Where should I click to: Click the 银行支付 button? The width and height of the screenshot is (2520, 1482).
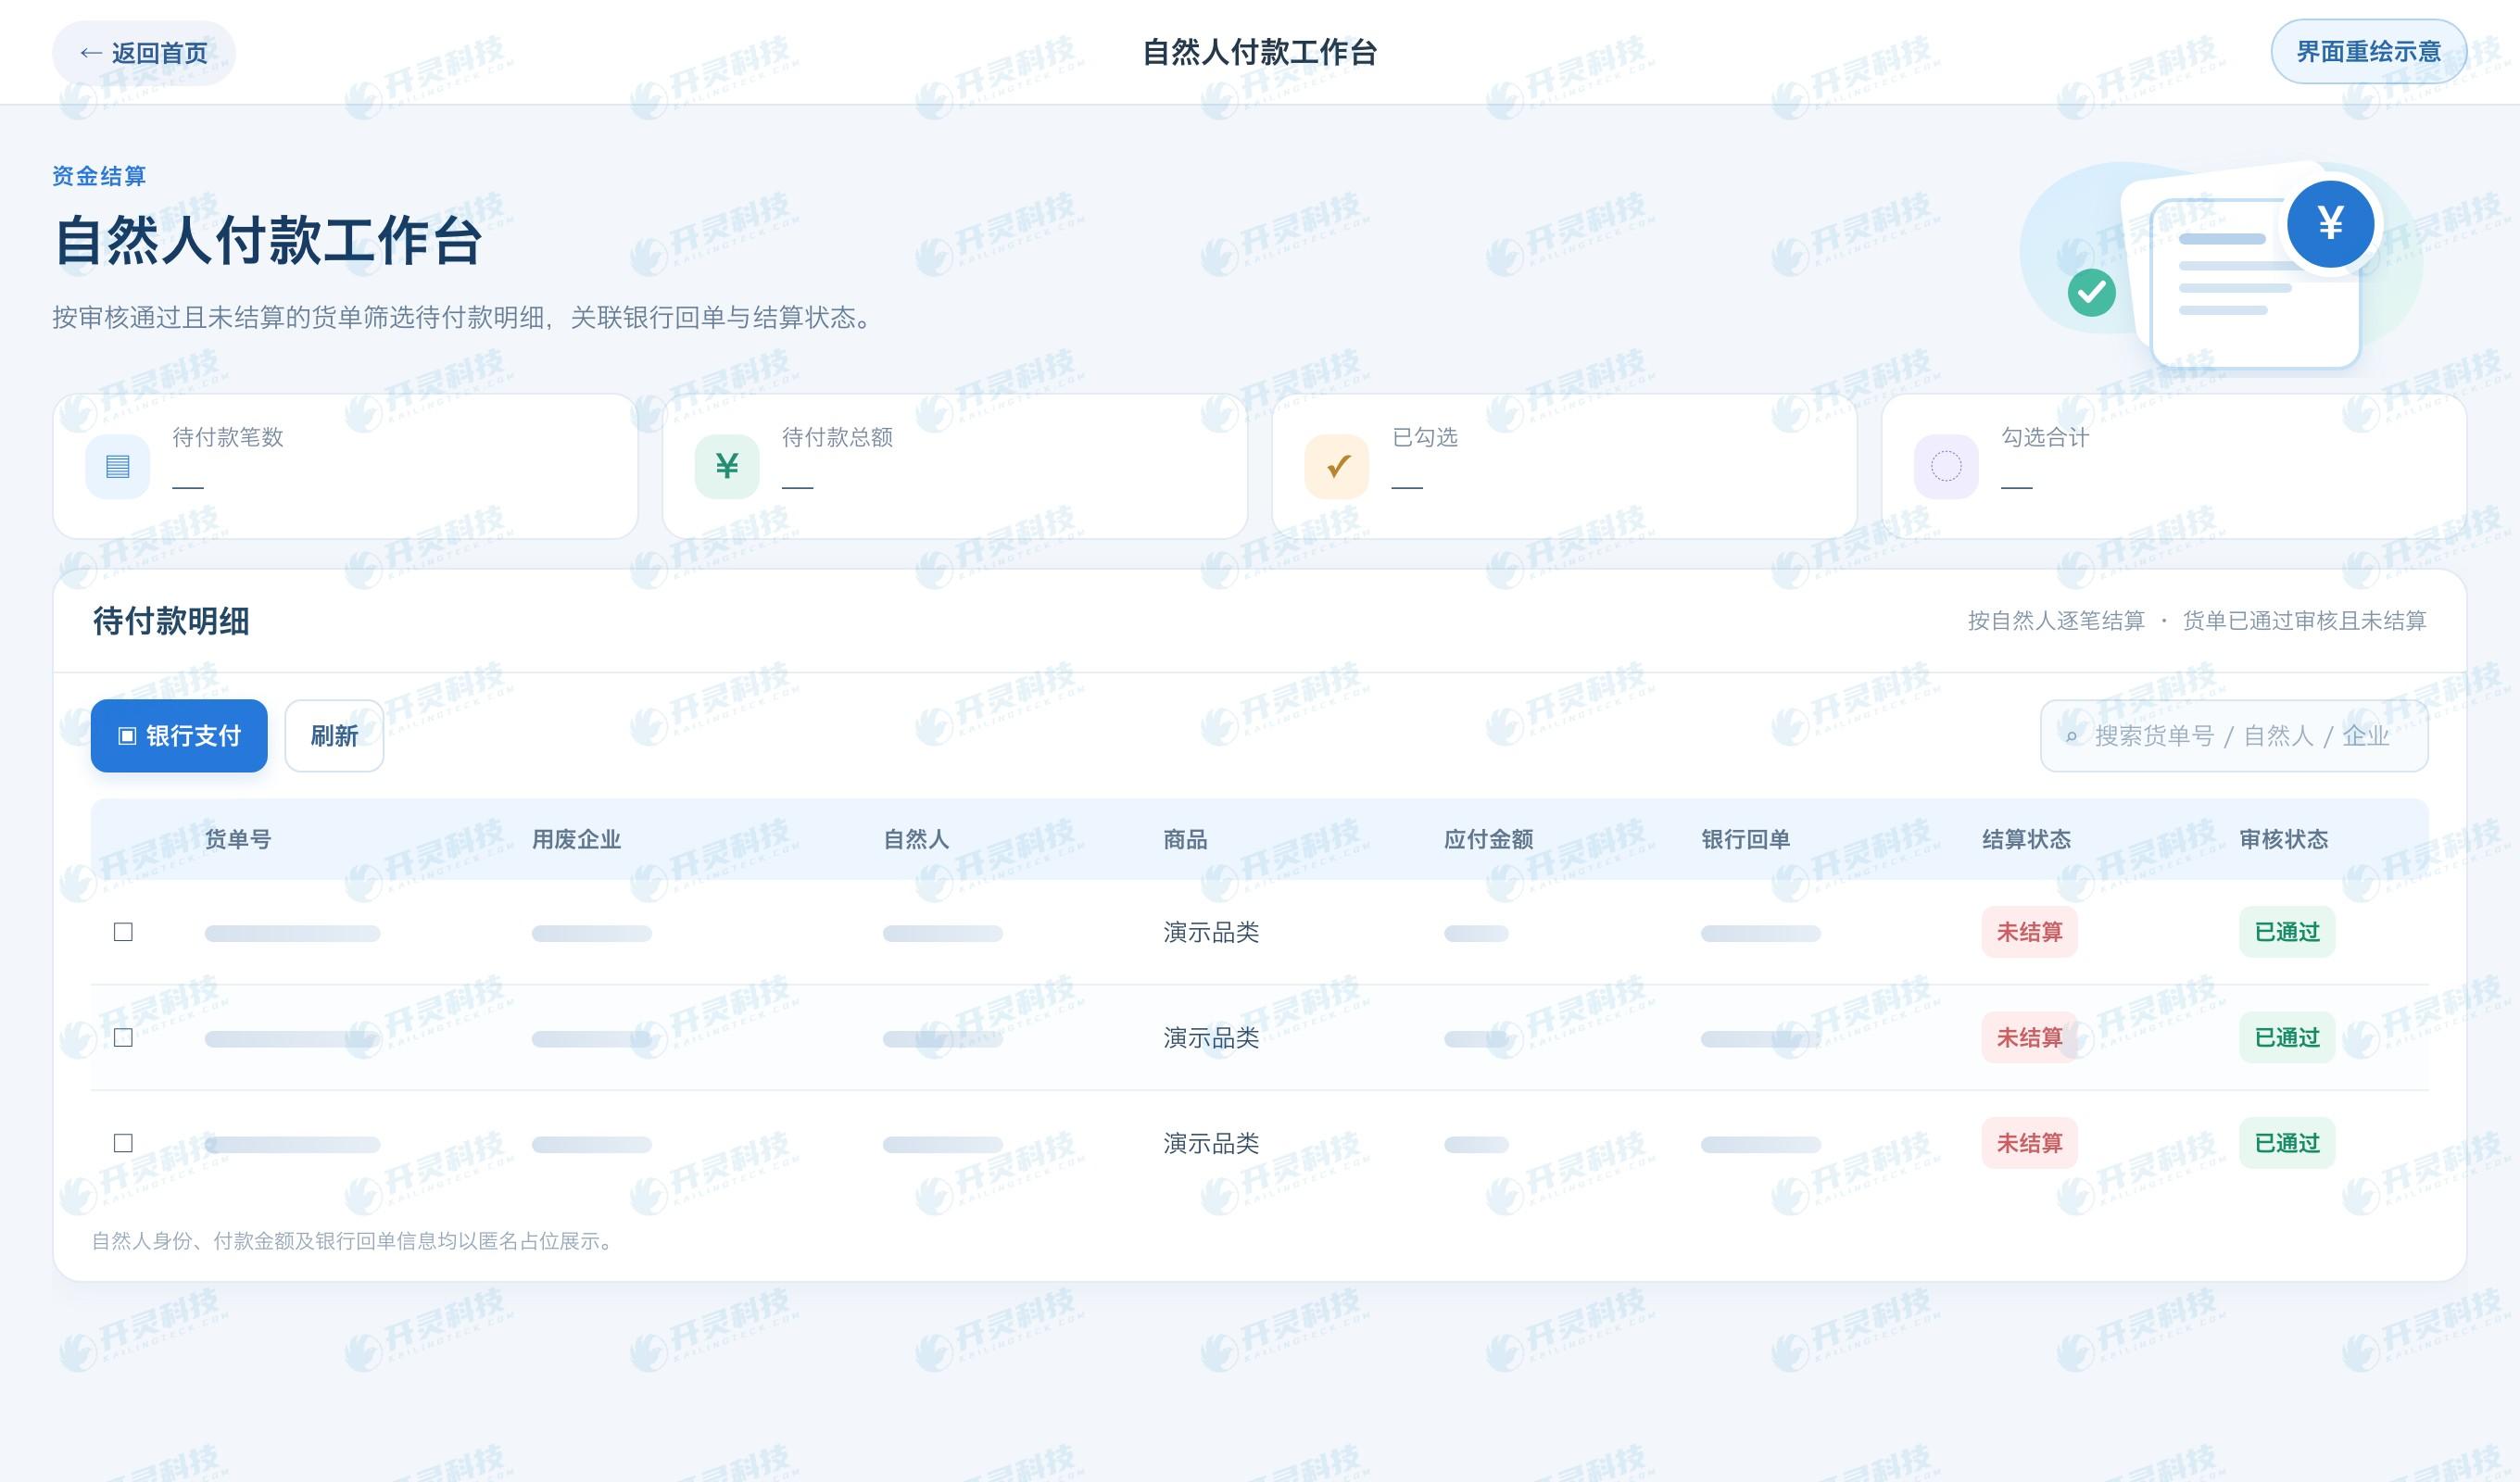click(x=179, y=736)
